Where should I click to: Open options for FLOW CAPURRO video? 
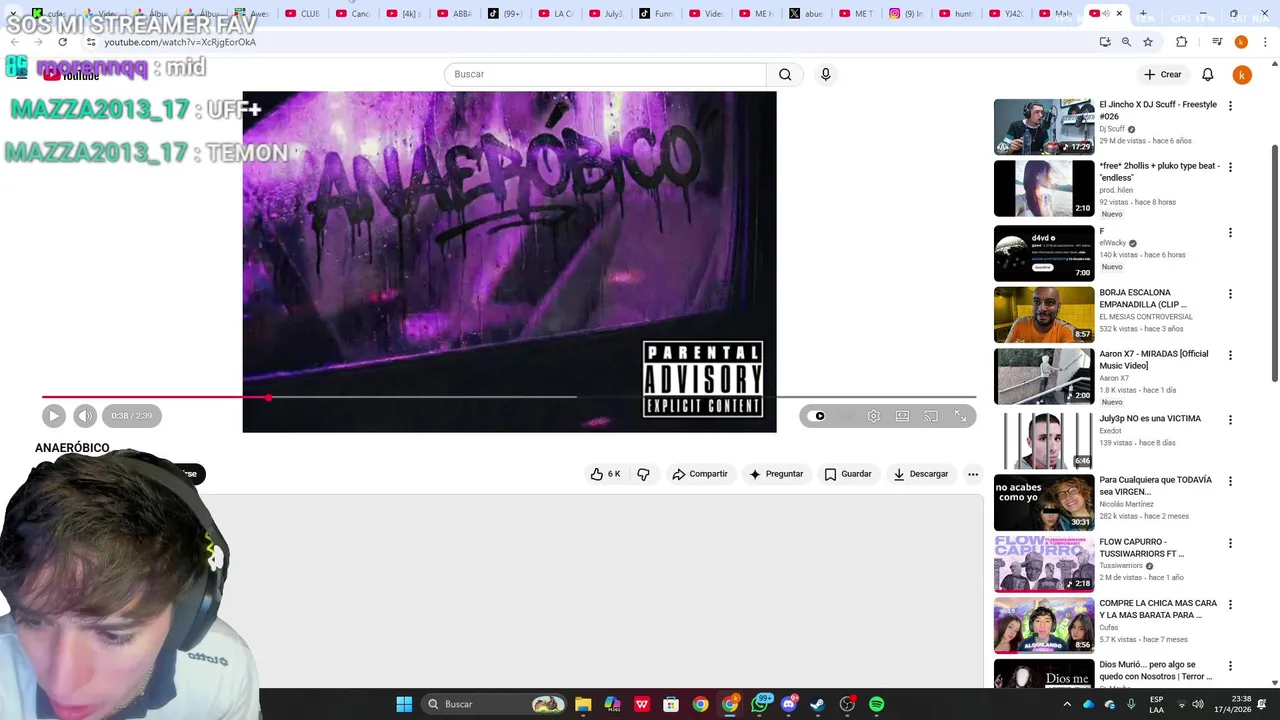[x=1230, y=543]
